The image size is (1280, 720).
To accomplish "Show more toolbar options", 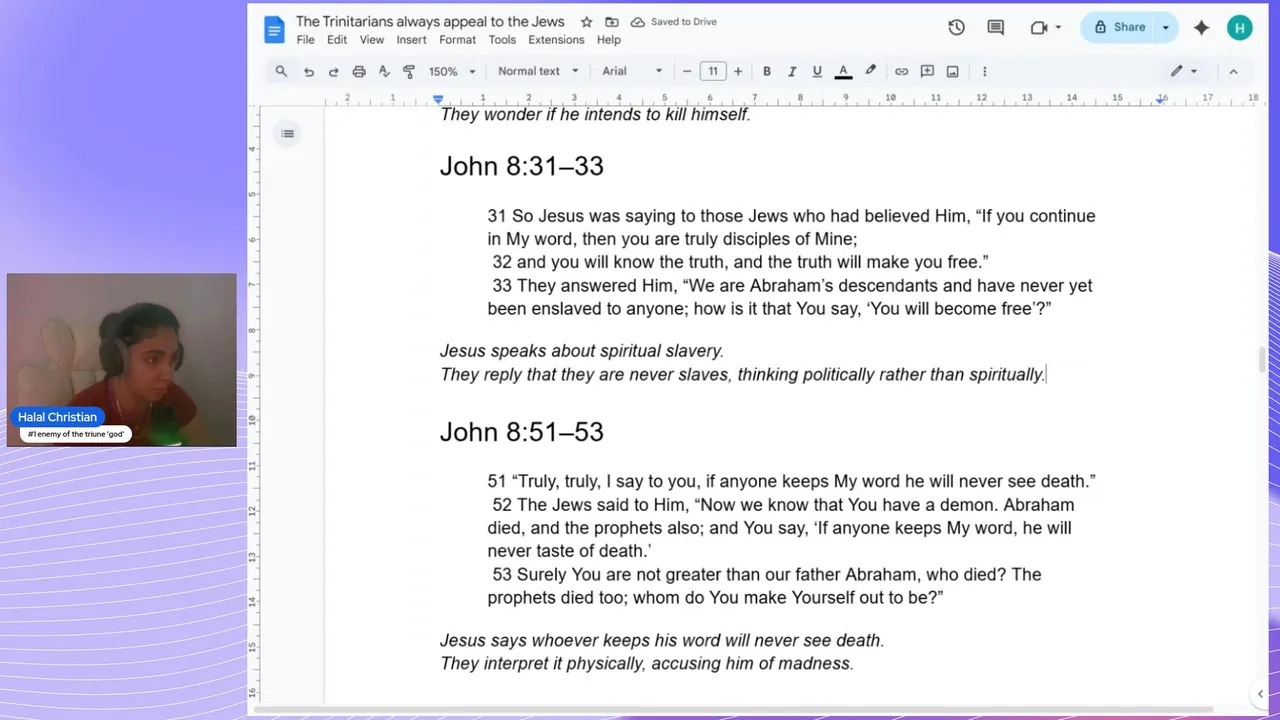I will 984,71.
